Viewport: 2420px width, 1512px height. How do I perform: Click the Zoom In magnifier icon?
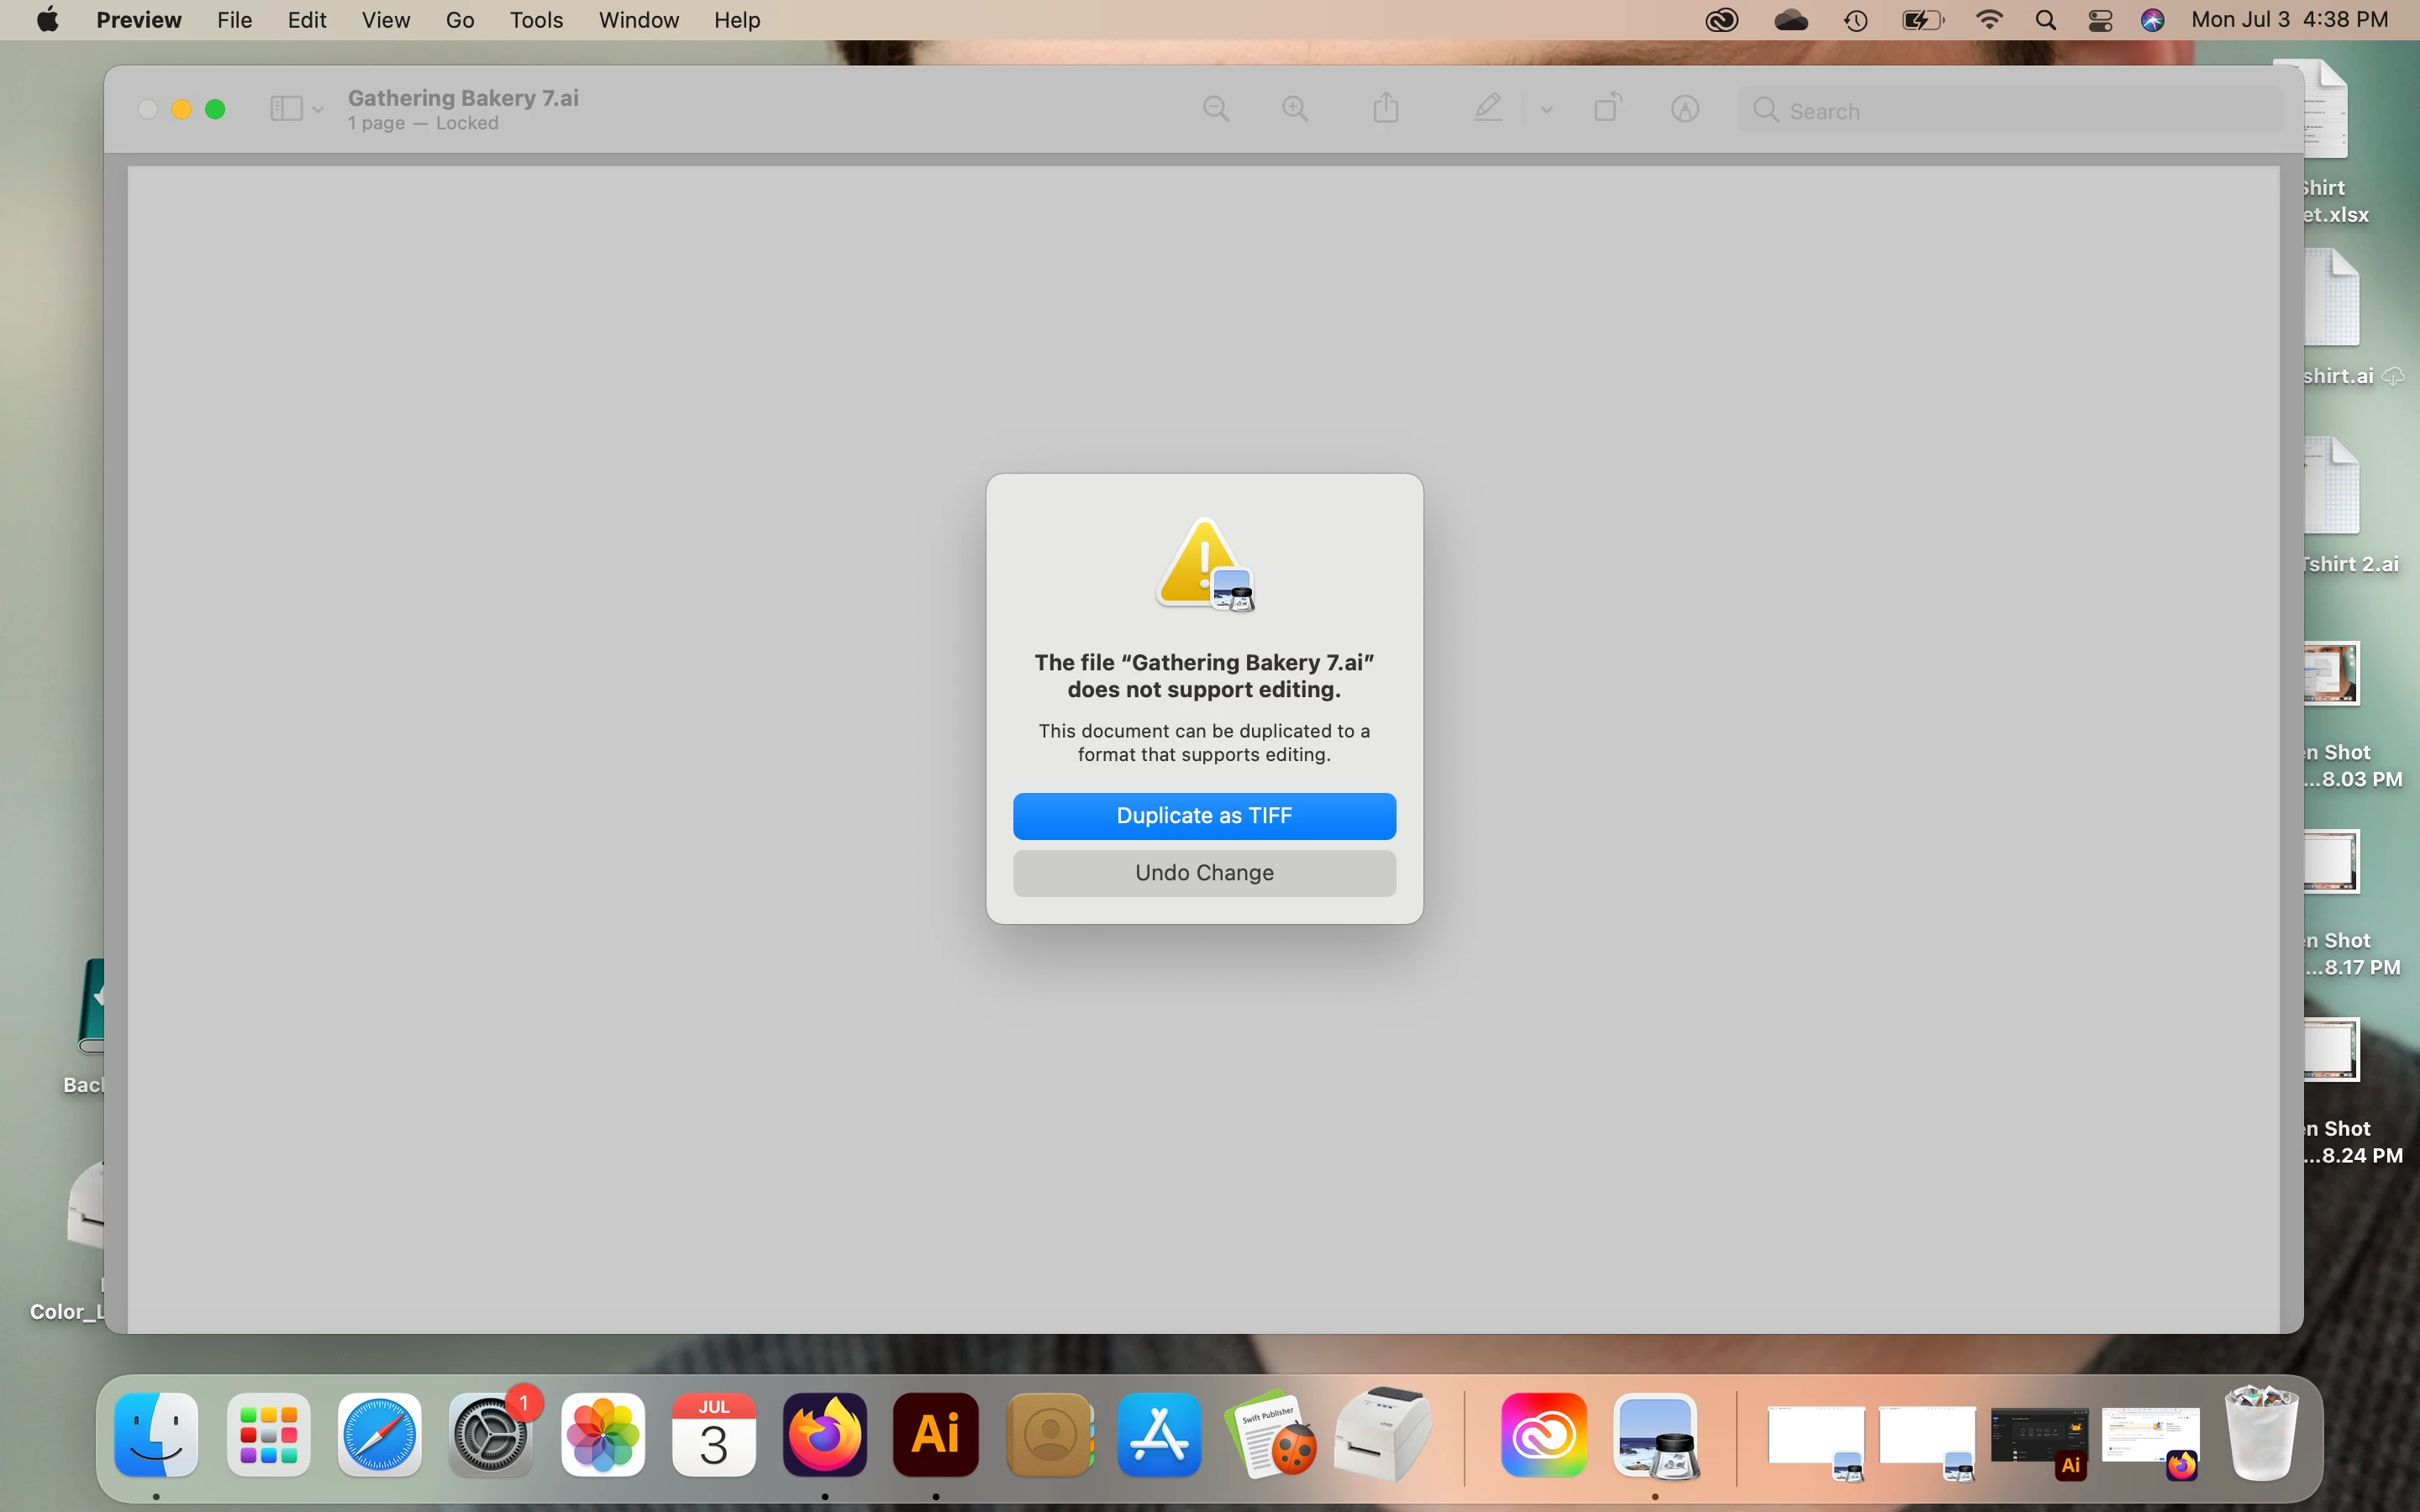coord(1295,109)
